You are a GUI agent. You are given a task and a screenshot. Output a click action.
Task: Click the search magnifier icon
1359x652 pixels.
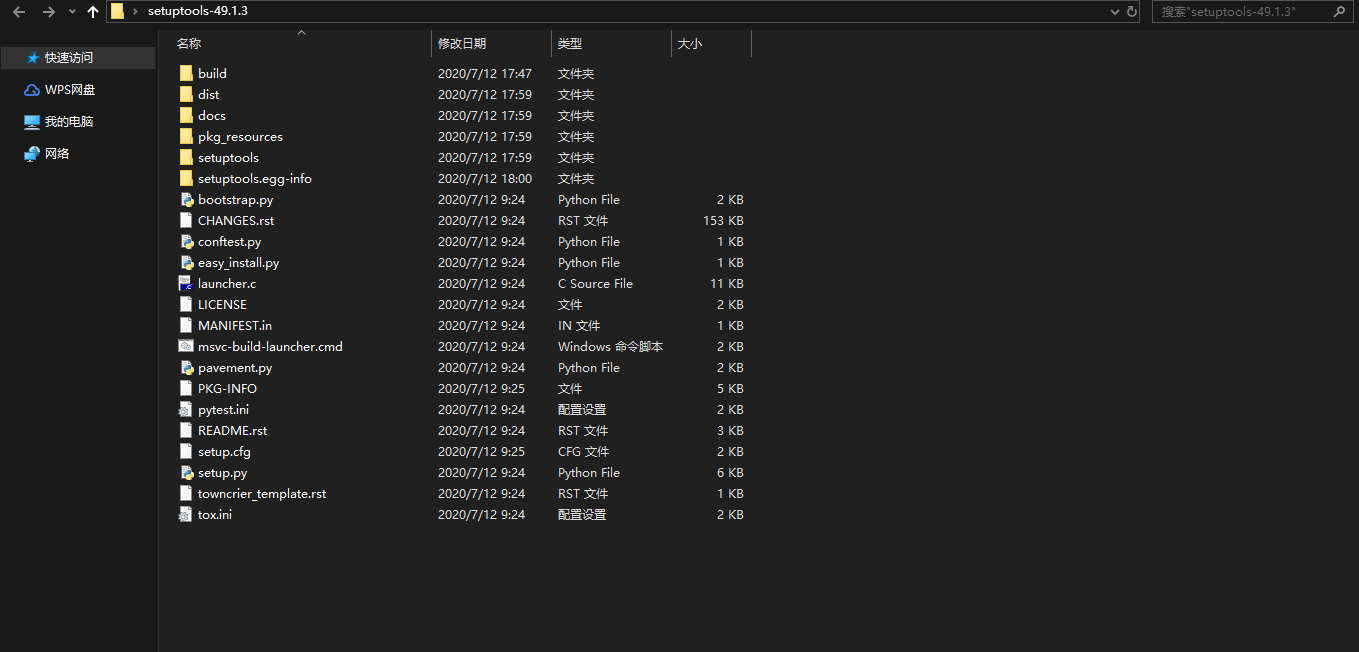(x=1340, y=12)
